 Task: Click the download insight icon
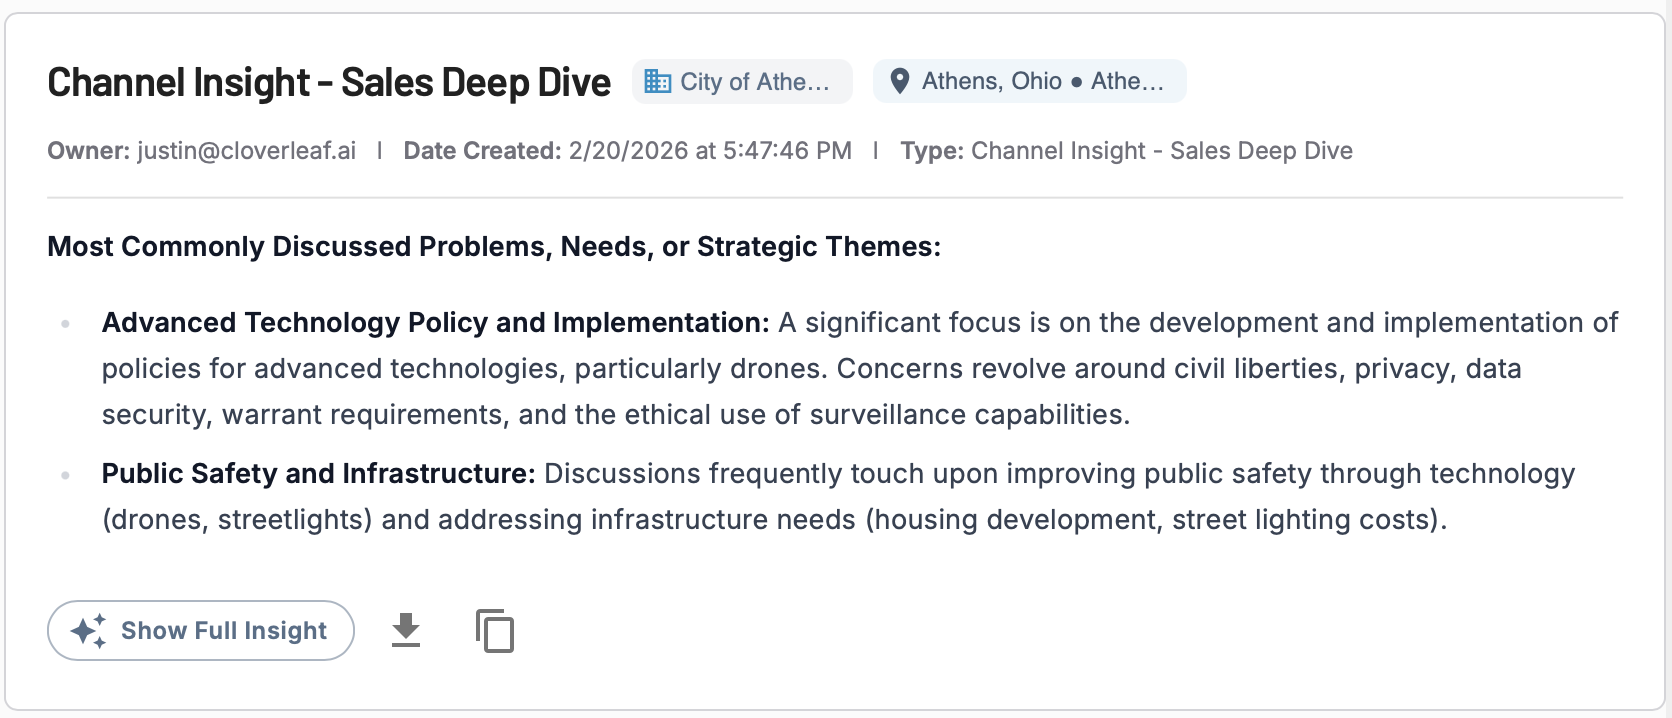(405, 631)
